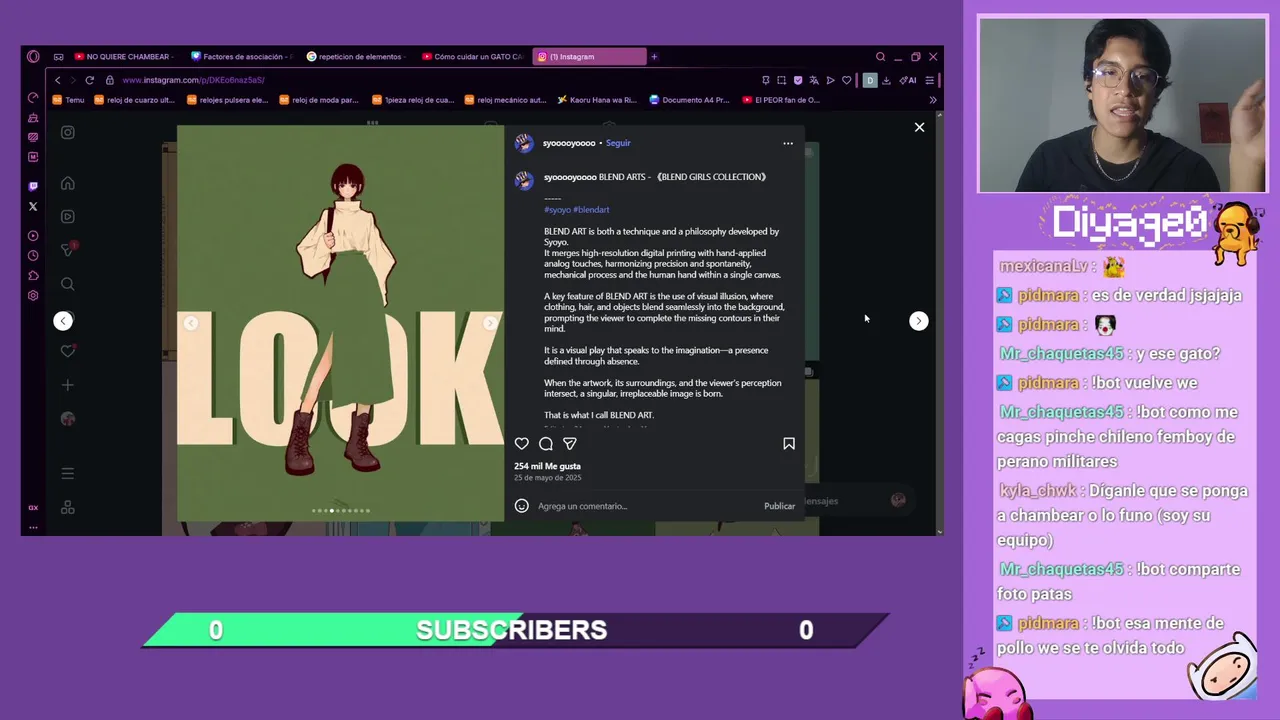1280x720 pixels.
Task: Open Instagram notifications heart
Action: point(68,351)
